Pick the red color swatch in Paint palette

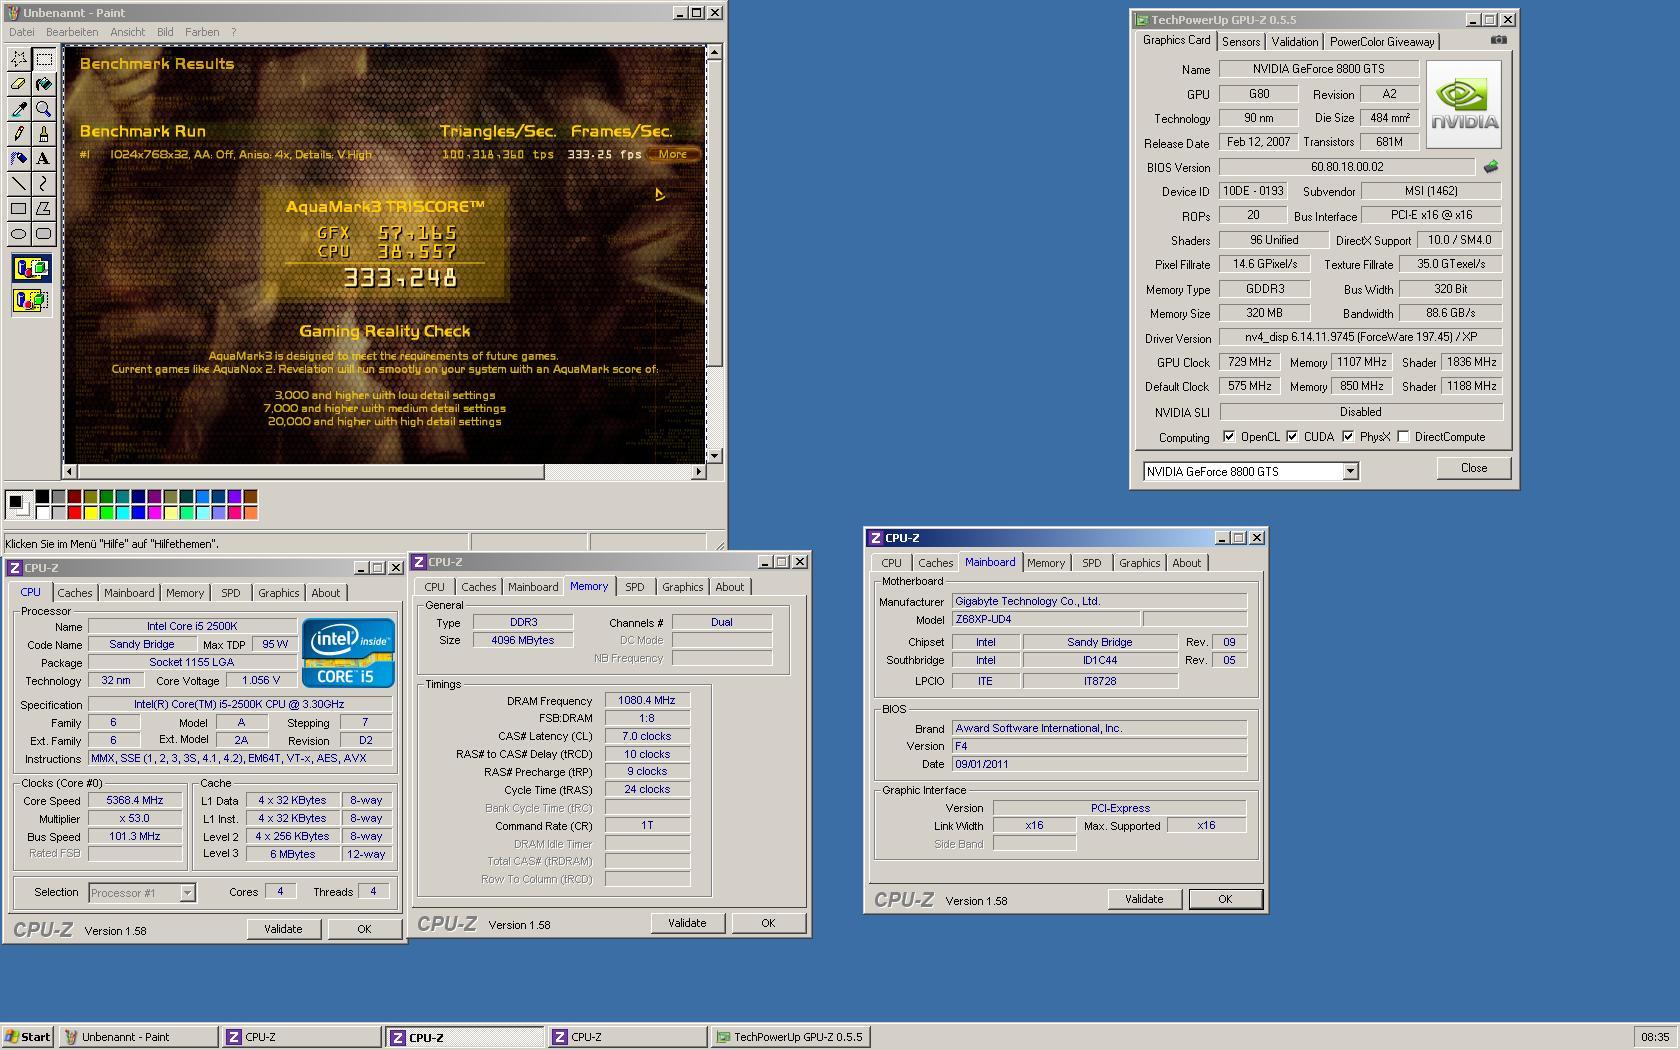[74, 513]
